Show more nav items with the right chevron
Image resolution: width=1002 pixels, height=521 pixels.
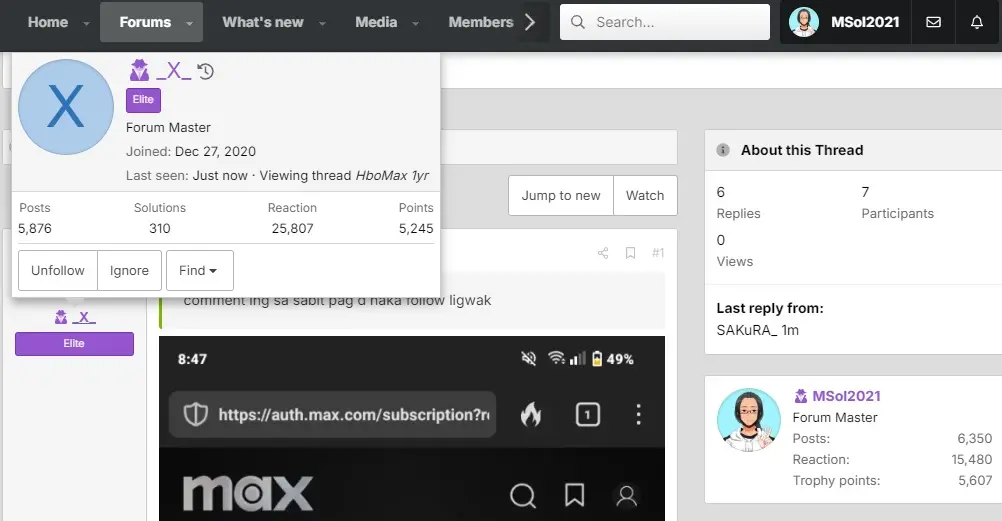[530, 22]
